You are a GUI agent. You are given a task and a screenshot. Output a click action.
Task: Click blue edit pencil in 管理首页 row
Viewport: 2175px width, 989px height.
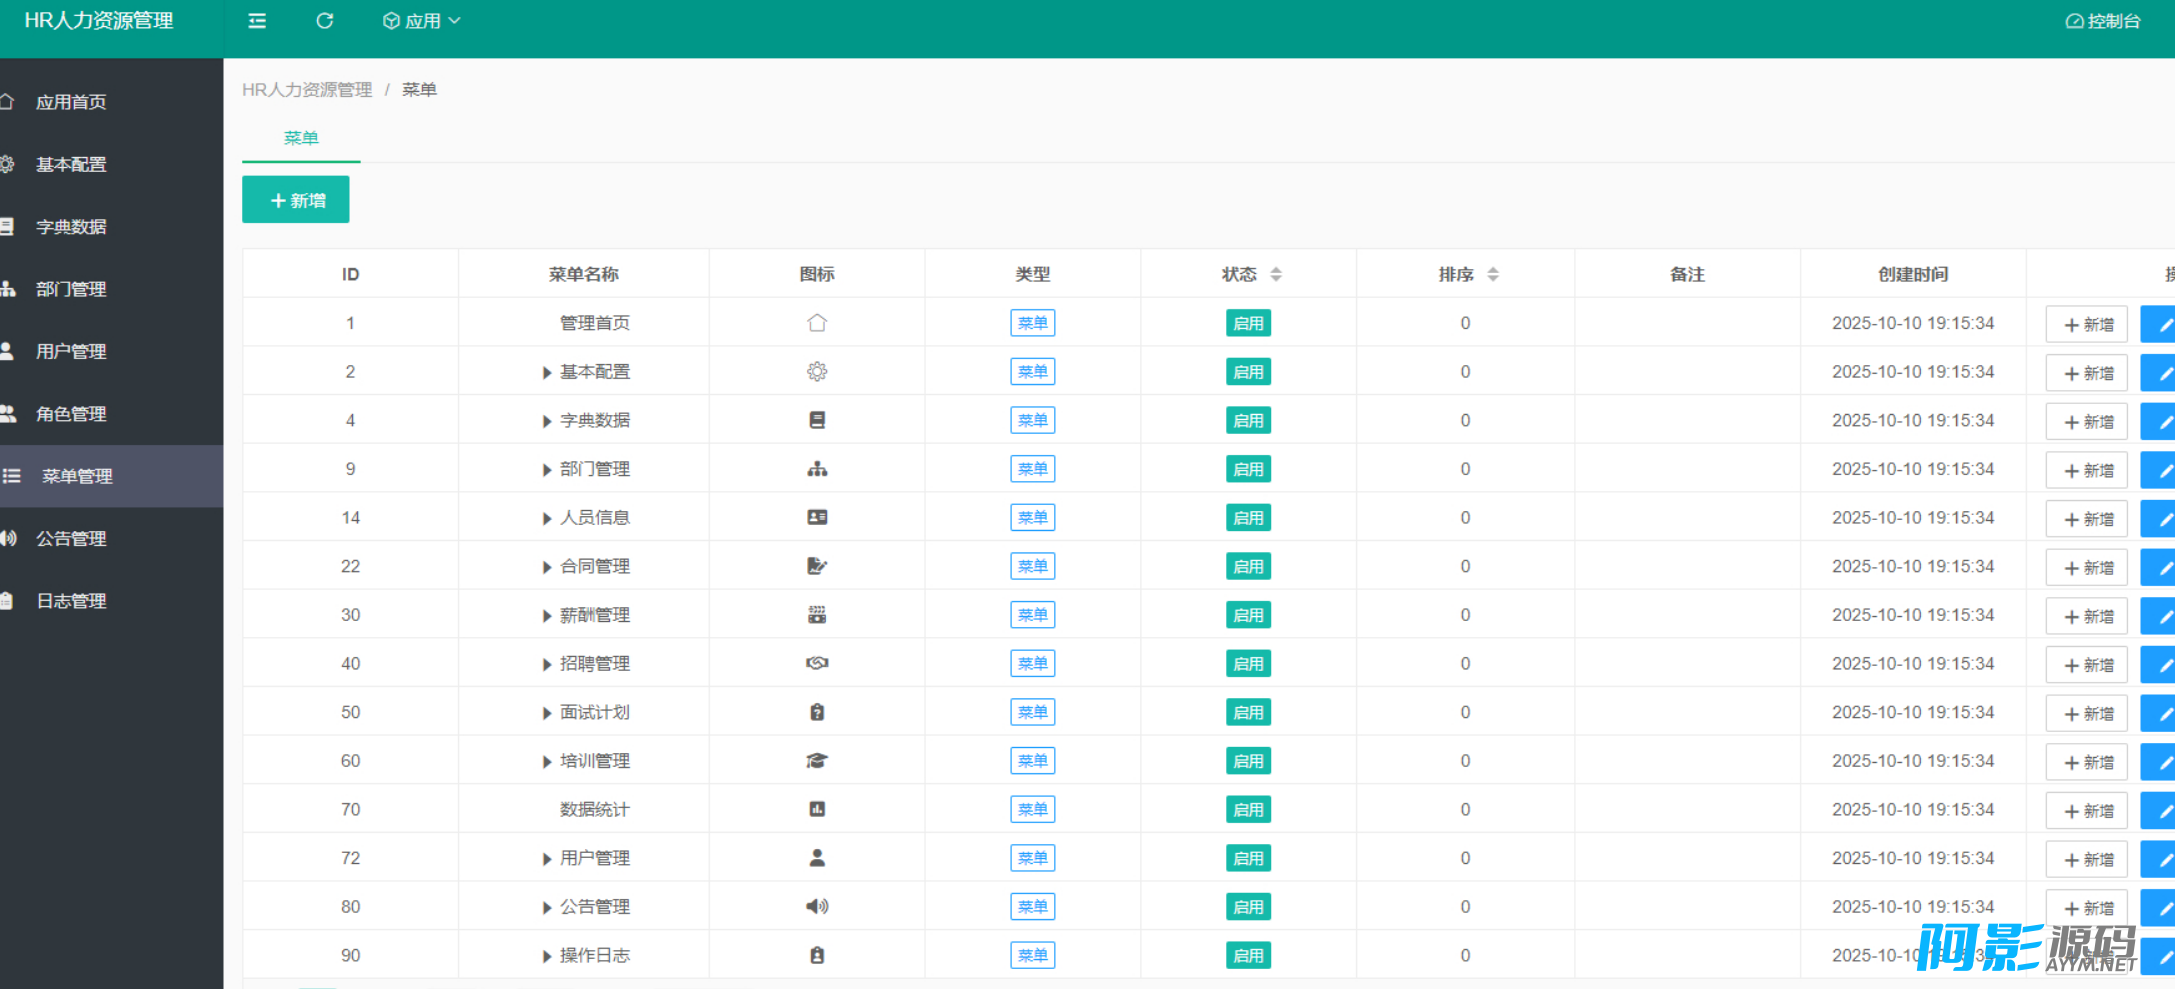2160,325
